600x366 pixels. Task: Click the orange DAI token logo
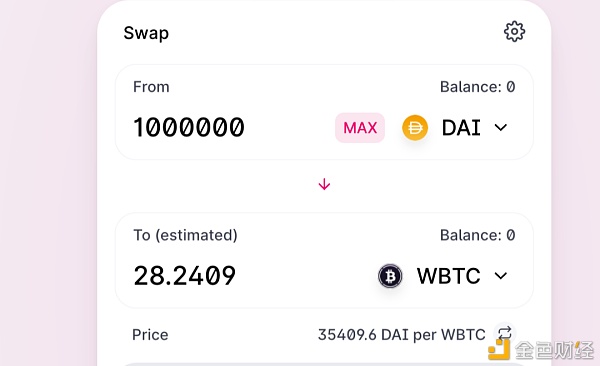click(x=415, y=127)
